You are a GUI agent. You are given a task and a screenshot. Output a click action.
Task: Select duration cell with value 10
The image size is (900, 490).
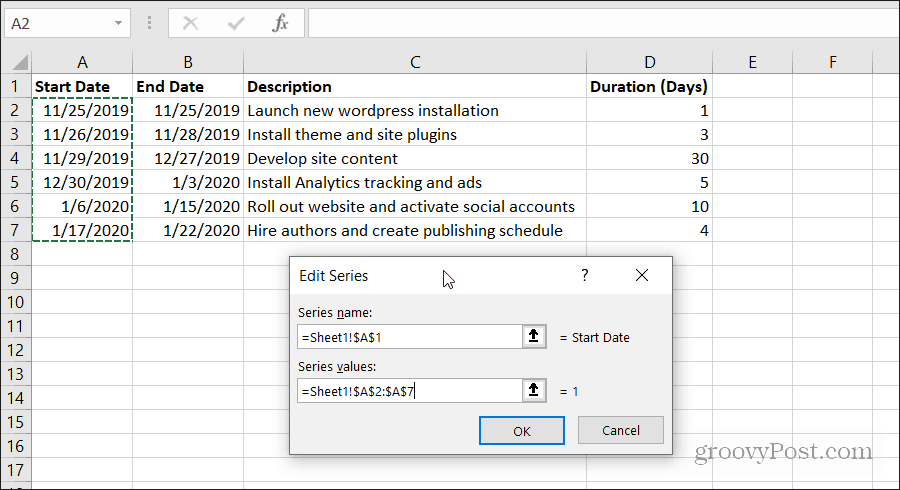649,207
